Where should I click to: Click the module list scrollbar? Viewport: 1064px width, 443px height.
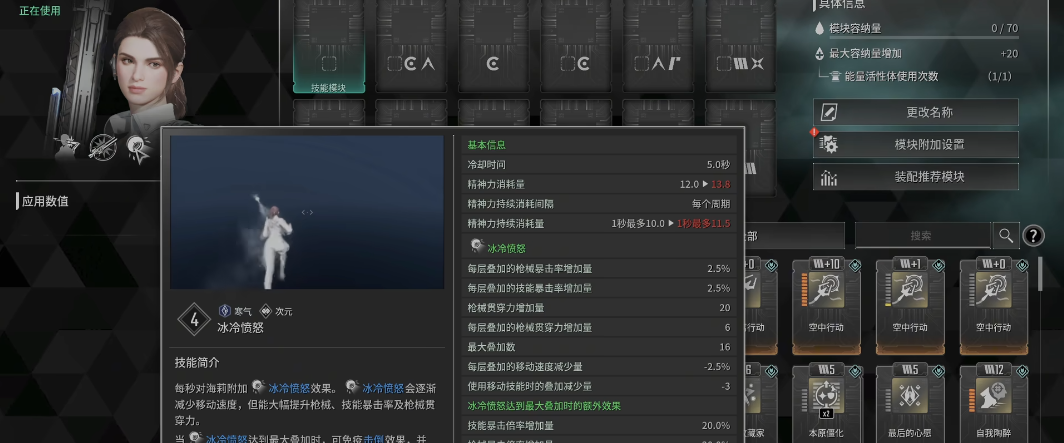point(1041,273)
